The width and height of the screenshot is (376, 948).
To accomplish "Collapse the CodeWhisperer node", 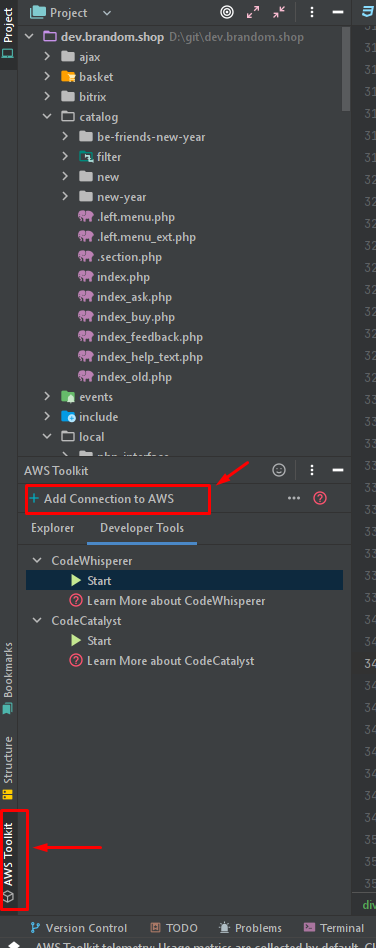I will 37,560.
